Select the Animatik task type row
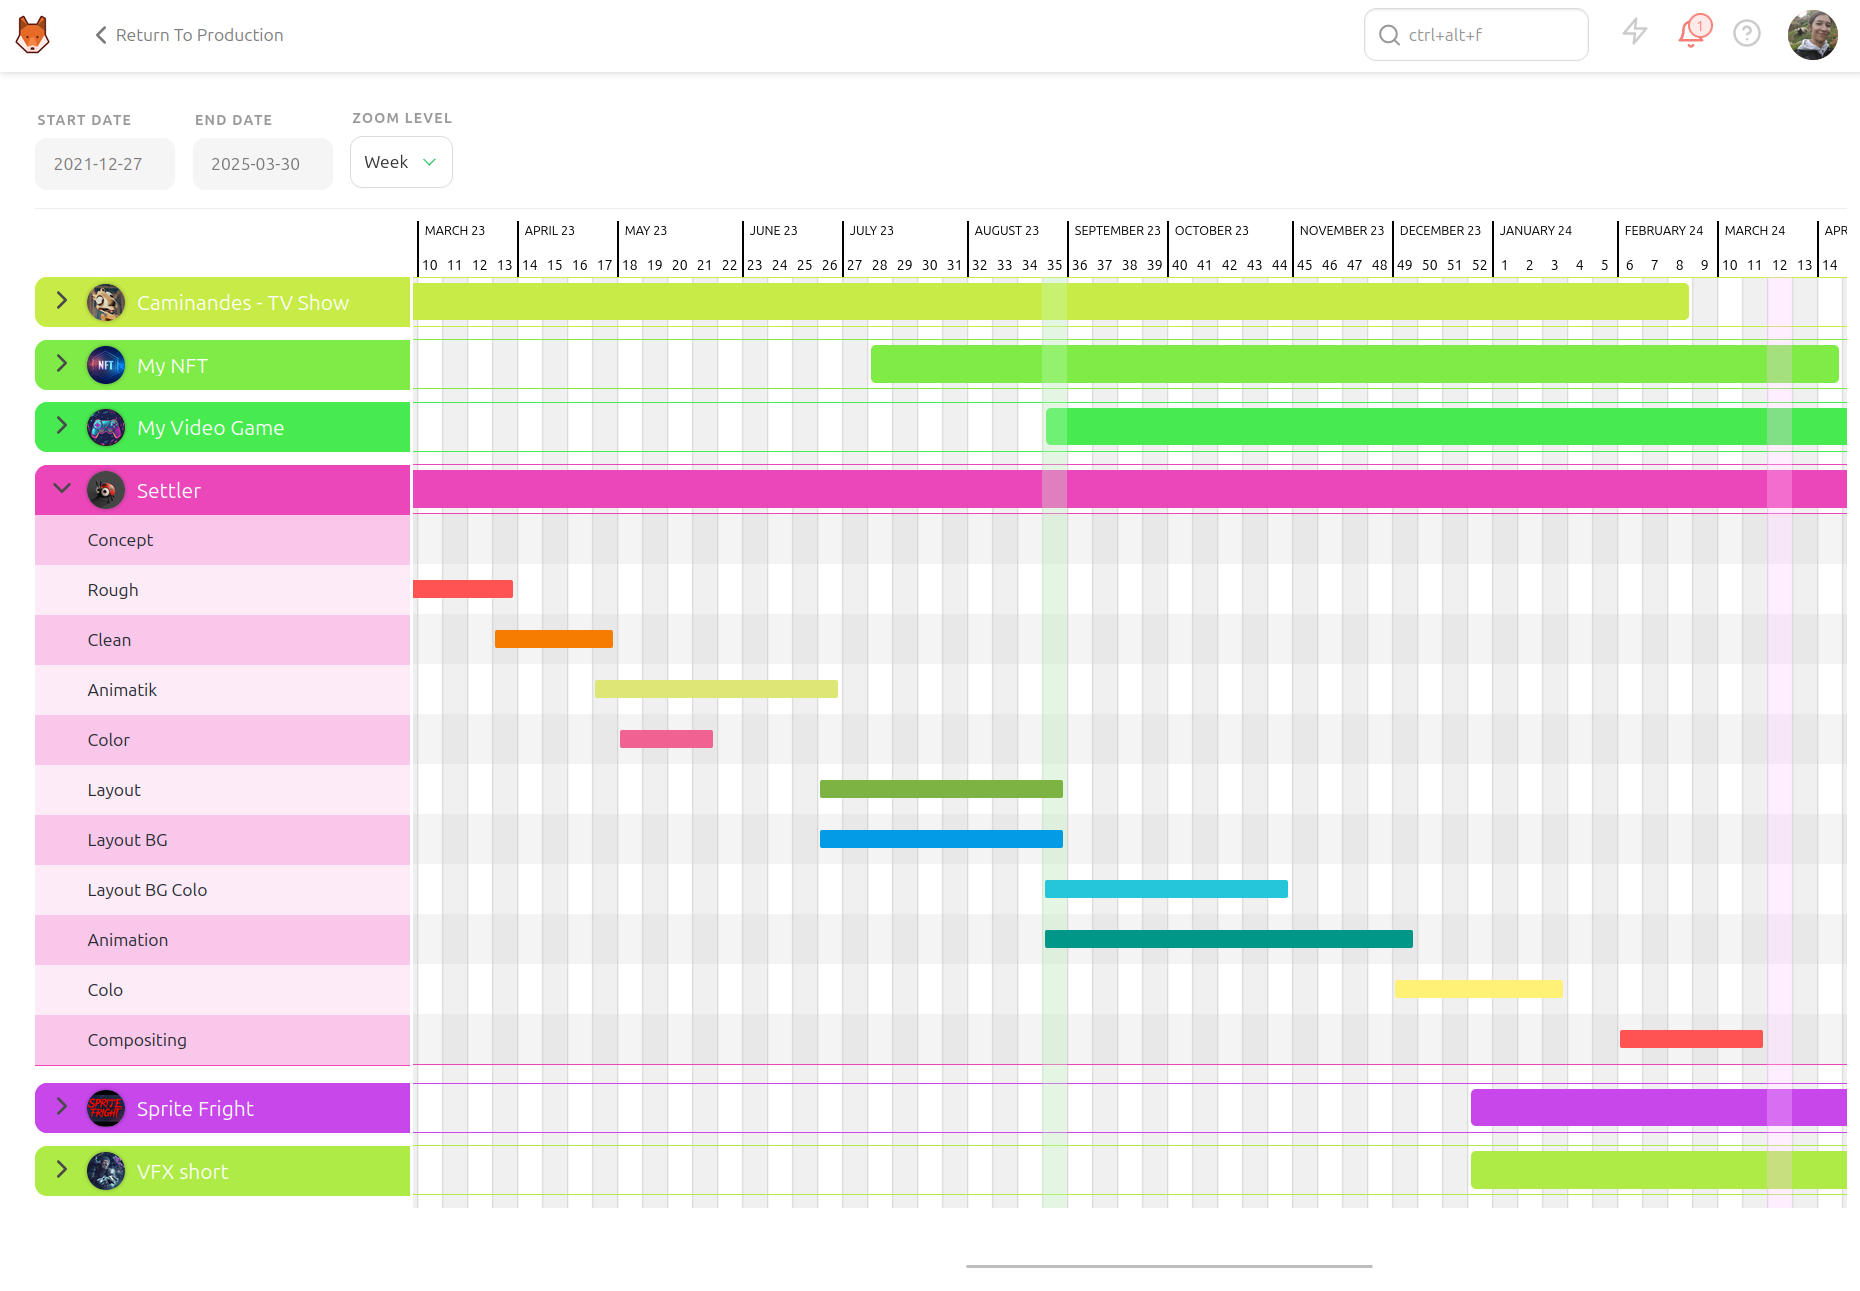This screenshot has height=1291, width=1860. 222,690
